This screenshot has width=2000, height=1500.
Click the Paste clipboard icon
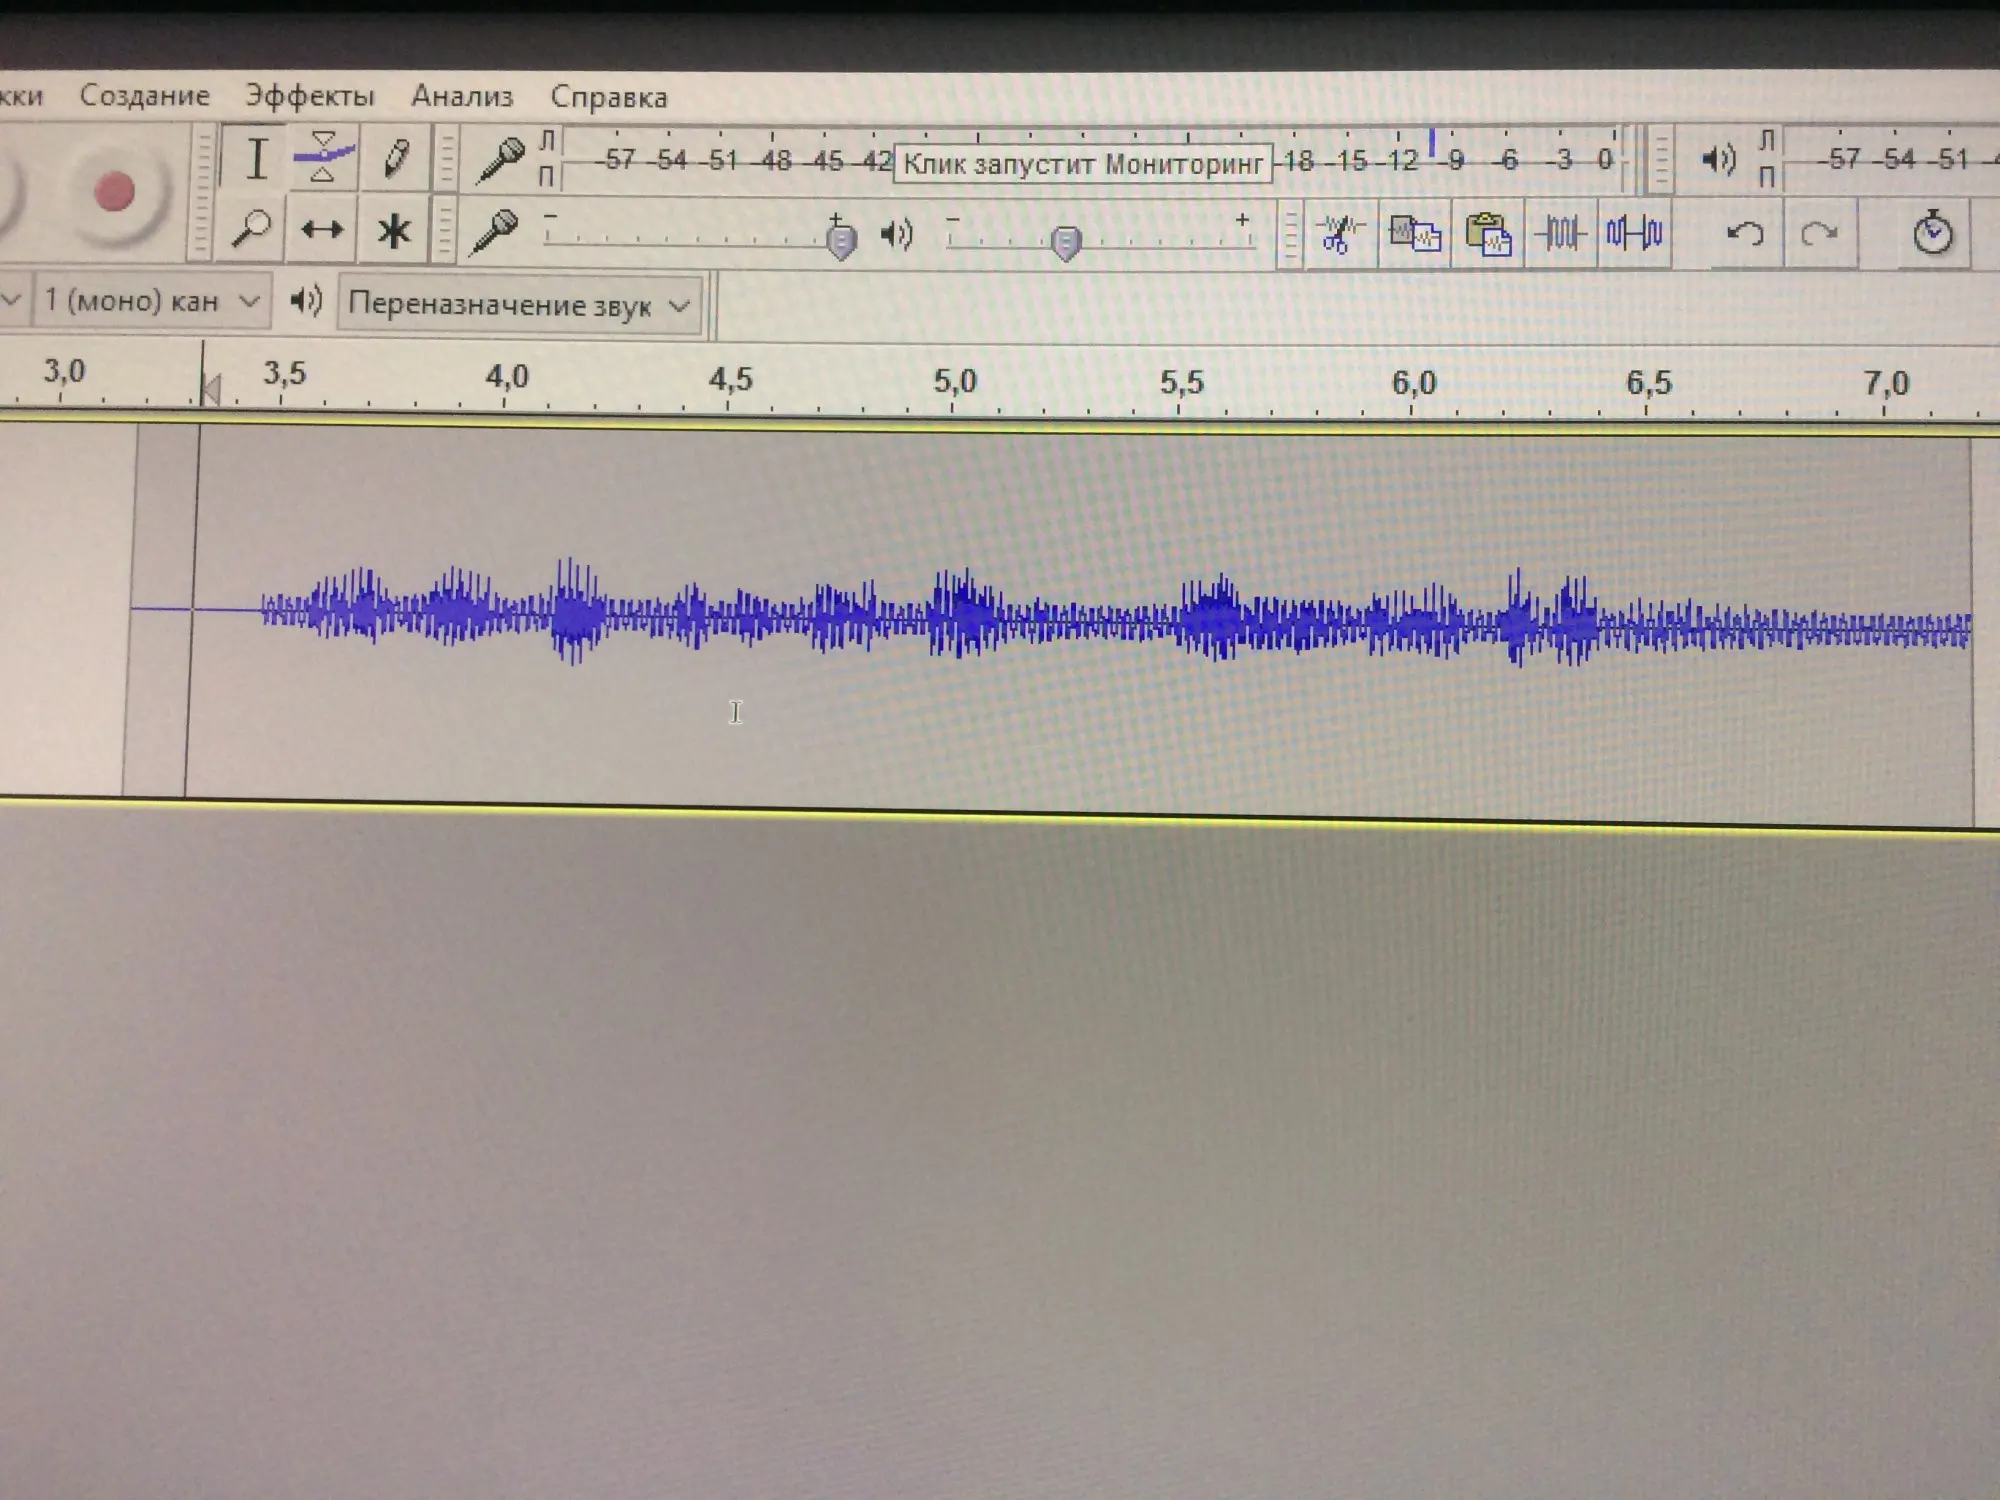1488,235
